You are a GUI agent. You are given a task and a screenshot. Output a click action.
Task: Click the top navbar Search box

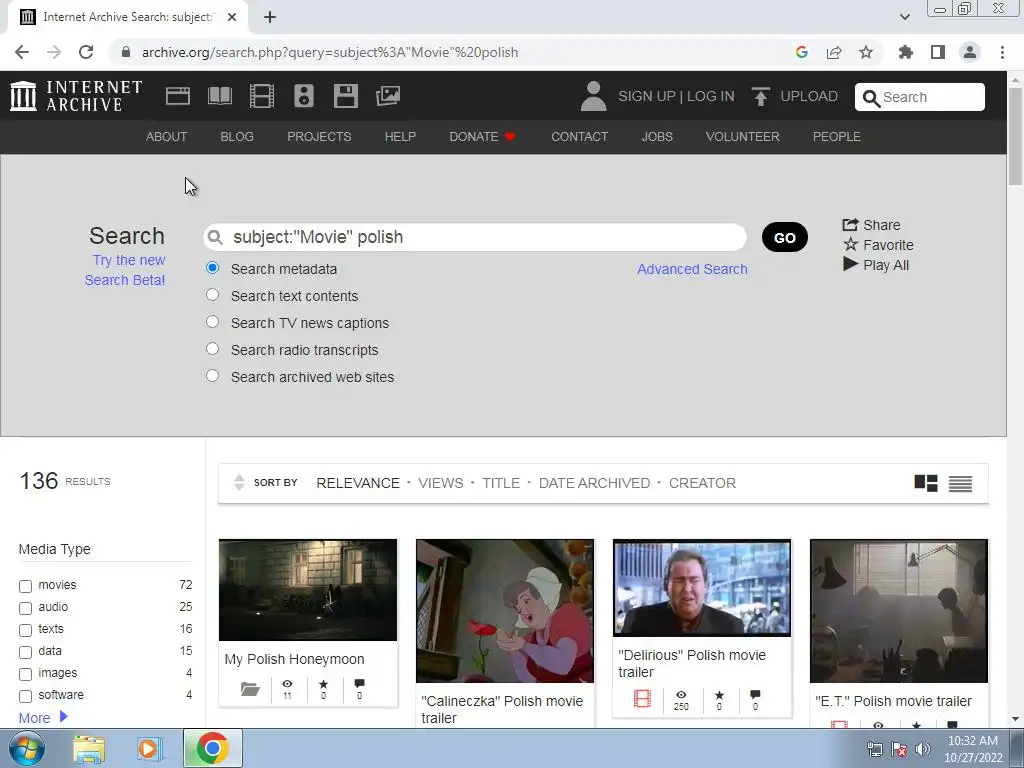(920, 97)
